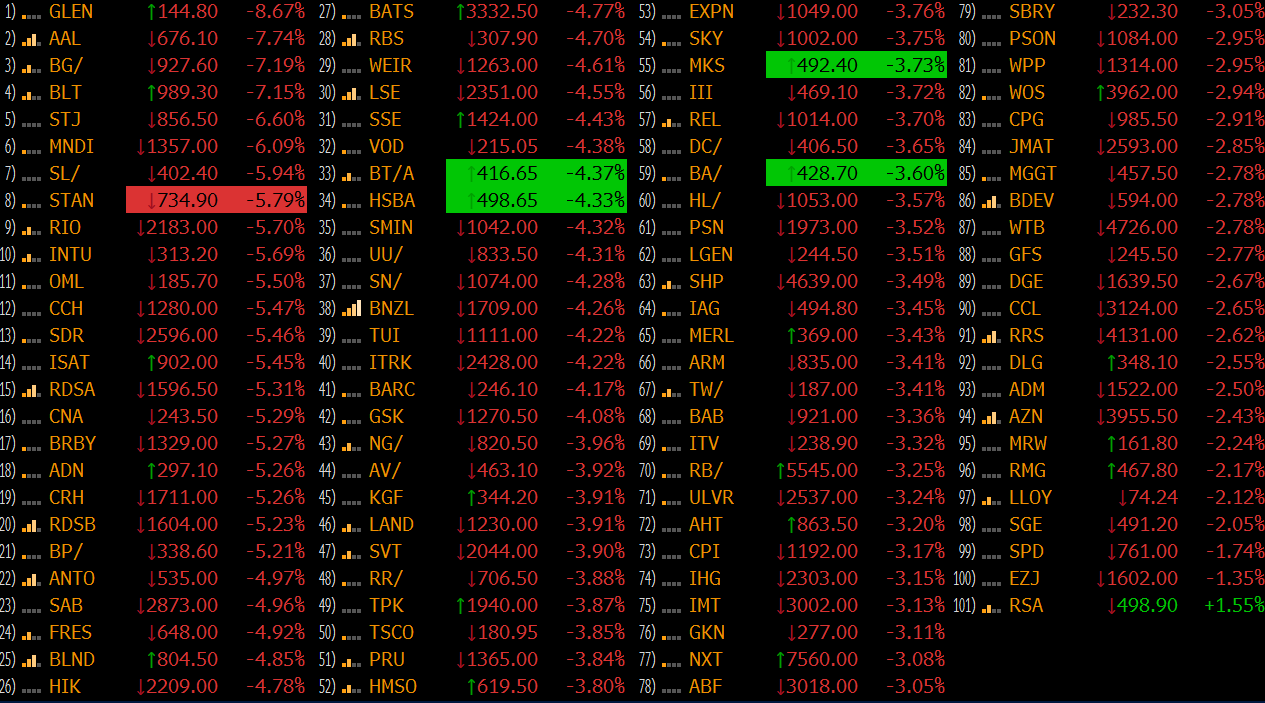Select the GSK ticker symbol
Image resolution: width=1265 pixels, height=703 pixels.
(387, 416)
